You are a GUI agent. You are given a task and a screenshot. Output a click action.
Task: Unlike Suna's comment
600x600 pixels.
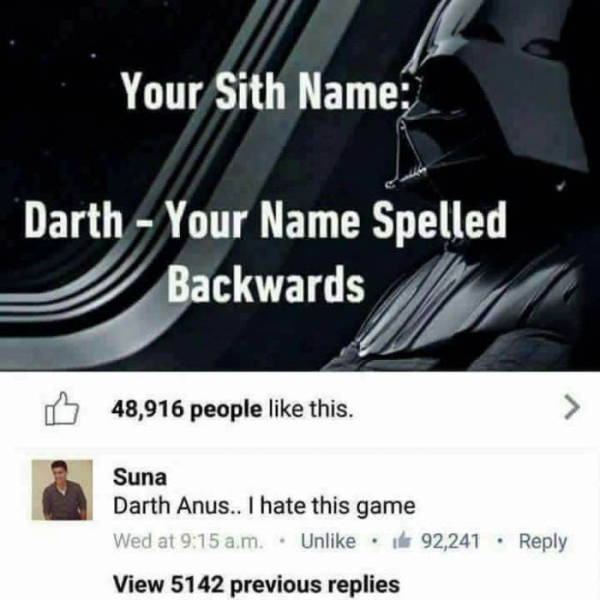tap(328, 541)
